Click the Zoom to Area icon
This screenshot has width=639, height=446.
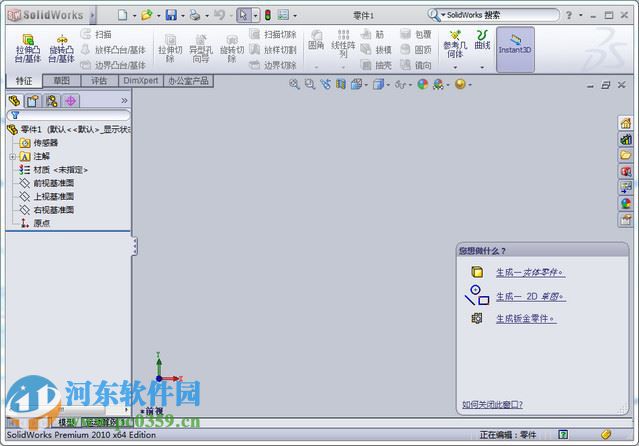310,84
